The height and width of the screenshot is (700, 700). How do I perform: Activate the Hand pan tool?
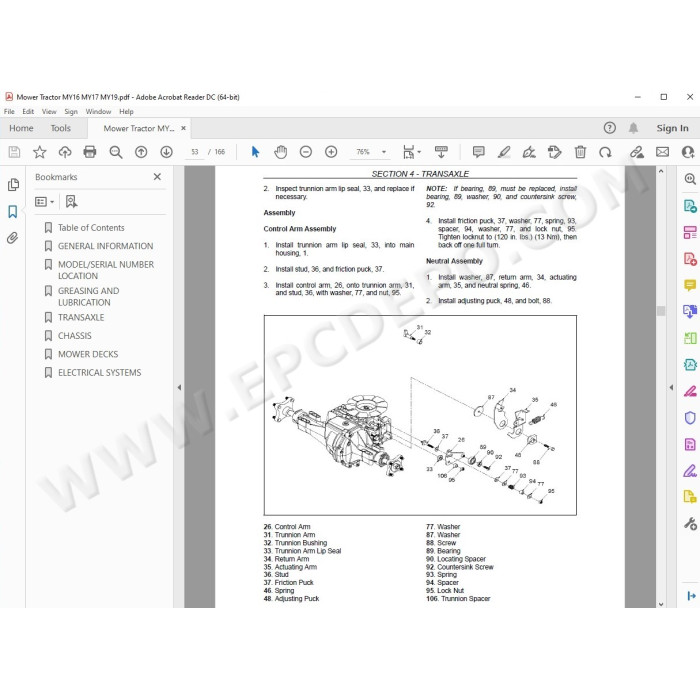click(280, 152)
